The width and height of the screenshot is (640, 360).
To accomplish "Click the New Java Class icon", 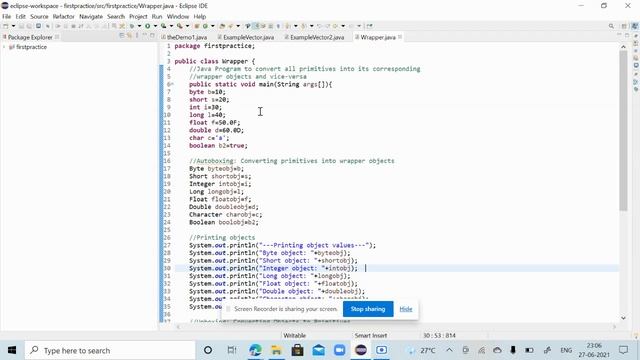I will coord(205,26).
